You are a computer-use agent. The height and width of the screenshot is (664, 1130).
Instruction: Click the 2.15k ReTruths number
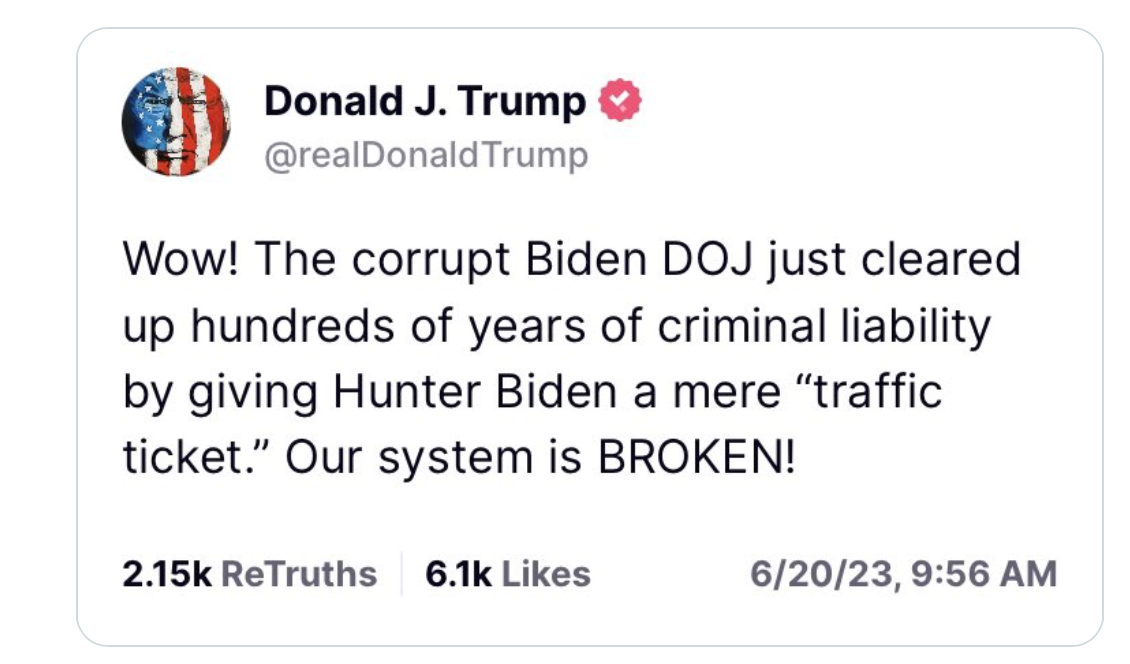tap(165, 574)
